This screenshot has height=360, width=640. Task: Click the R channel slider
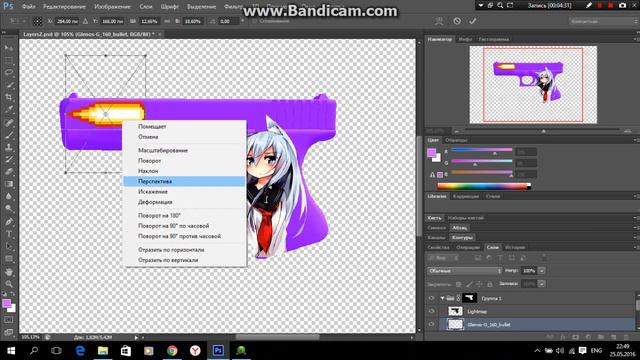pos(482,150)
